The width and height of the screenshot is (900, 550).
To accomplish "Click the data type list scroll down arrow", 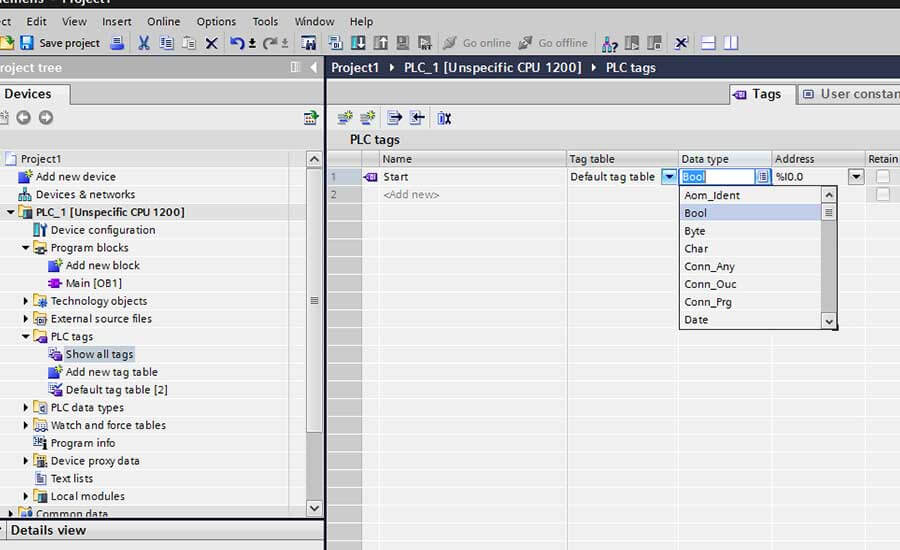I will pos(829,322).
